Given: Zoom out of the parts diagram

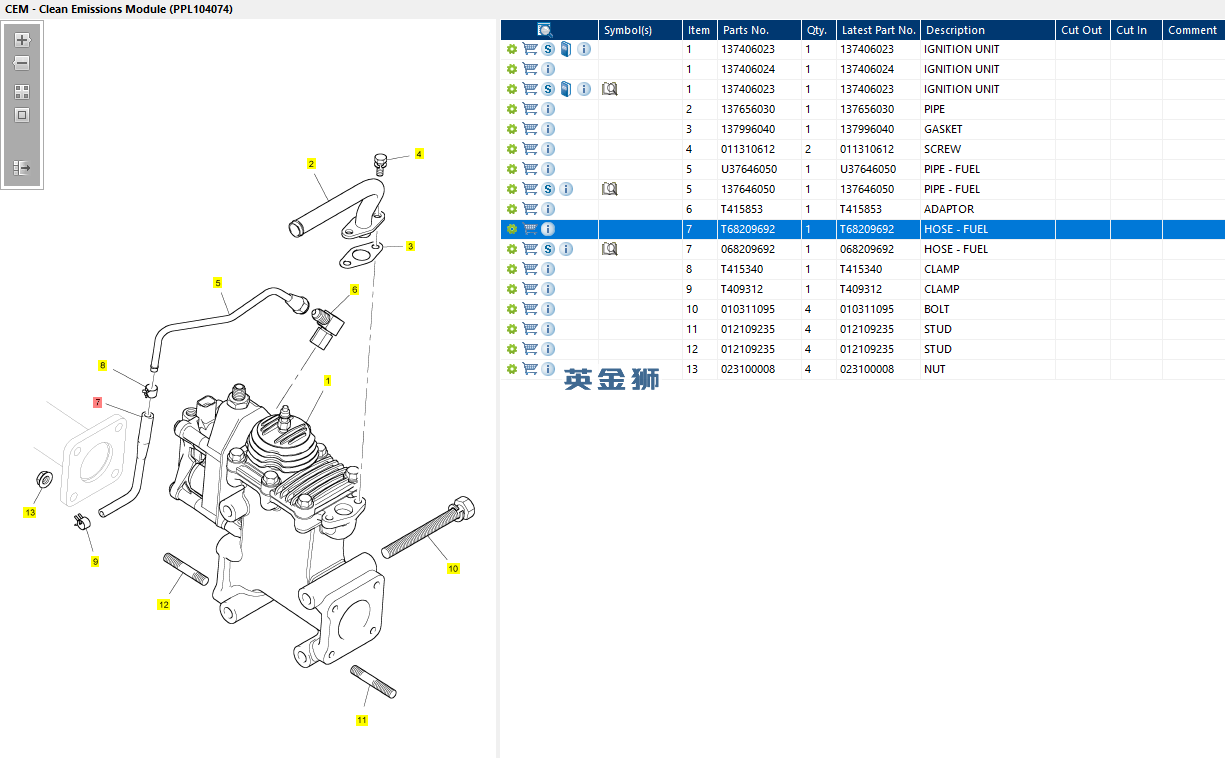Looking at the screenshot, I should point(22,63).
